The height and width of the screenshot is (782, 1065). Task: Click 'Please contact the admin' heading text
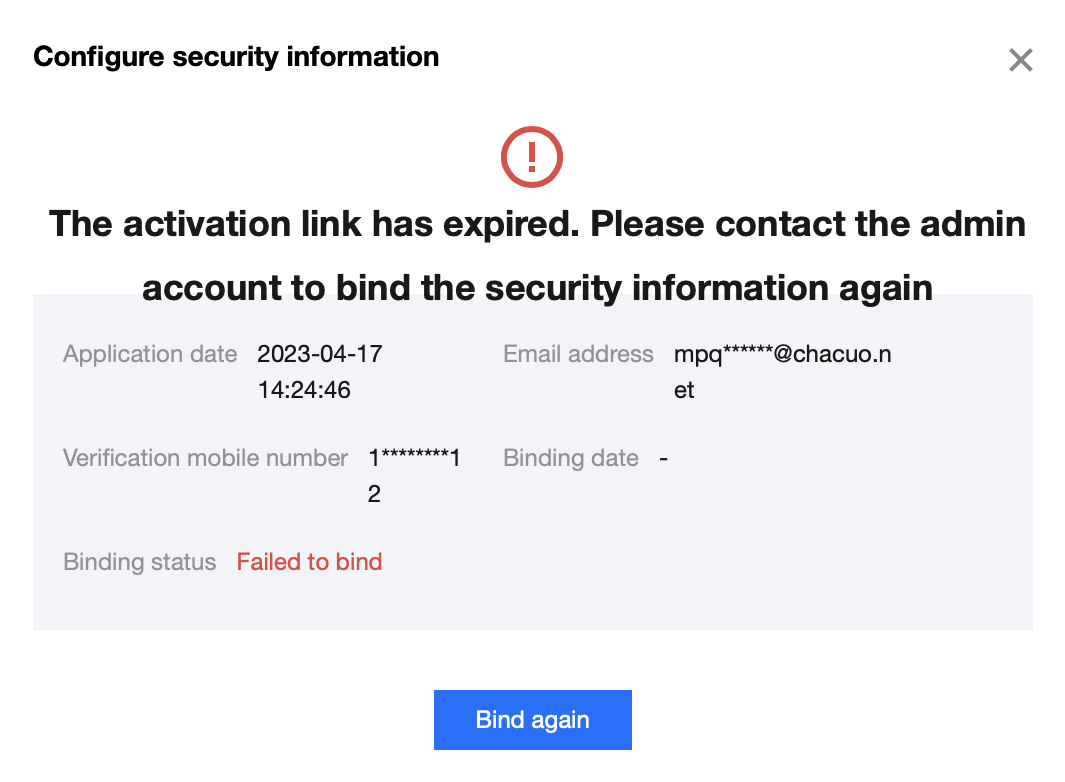(x=808, y=224)
